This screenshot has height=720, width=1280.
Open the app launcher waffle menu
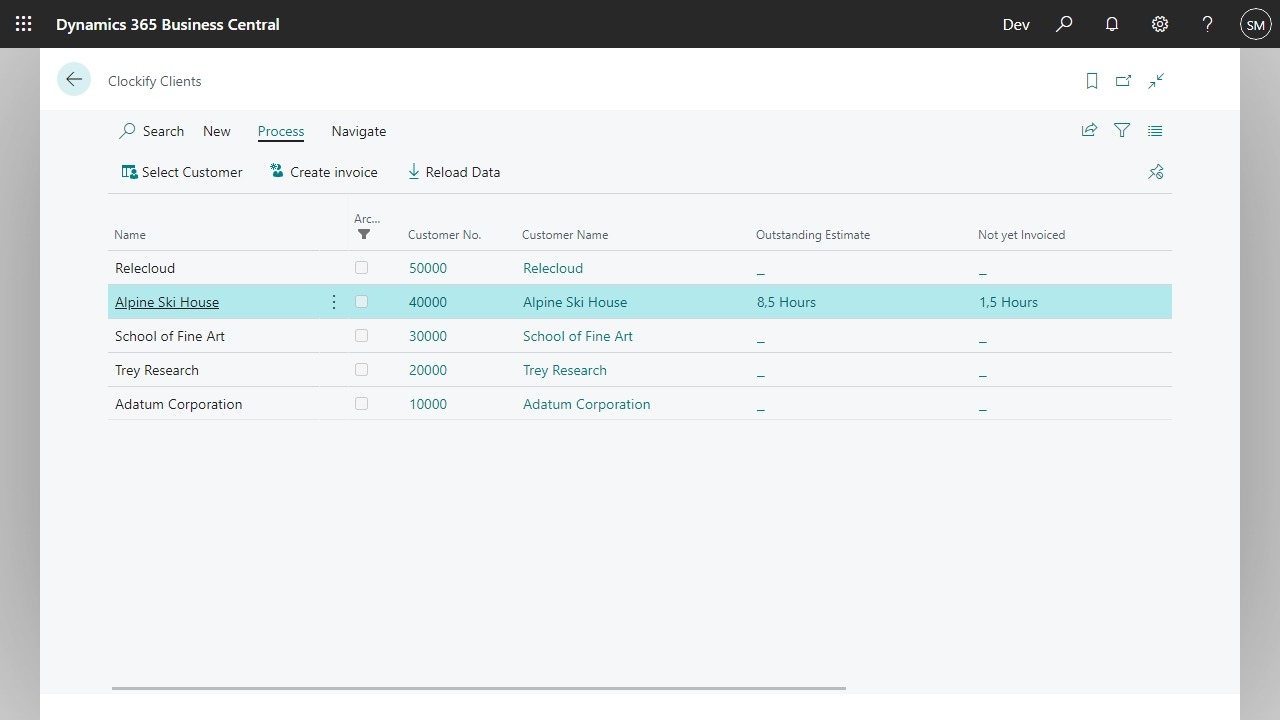pyautogui.click(x=24, y=24)
